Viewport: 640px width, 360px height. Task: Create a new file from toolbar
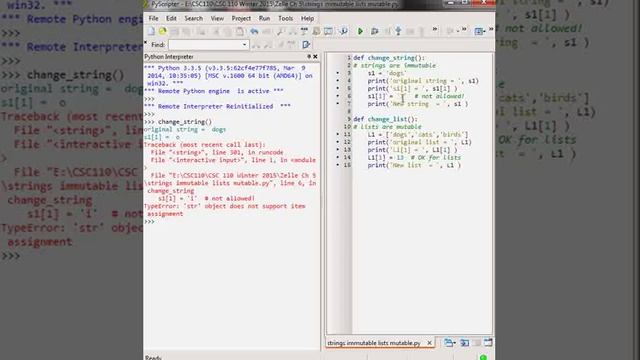[151, 31]
